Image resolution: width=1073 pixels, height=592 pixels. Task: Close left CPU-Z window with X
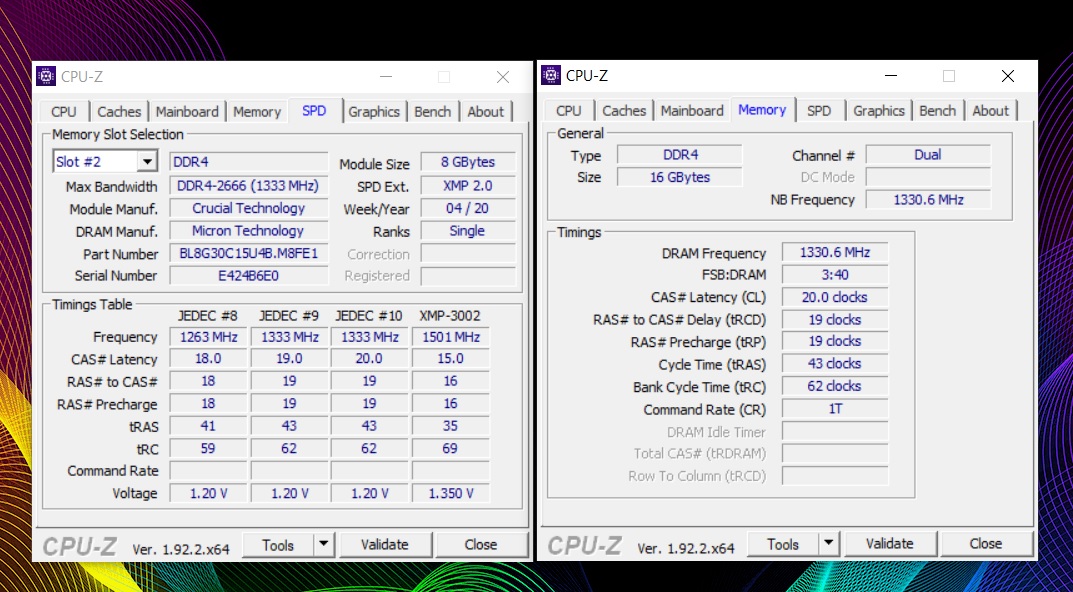click(x=503, y=77)
